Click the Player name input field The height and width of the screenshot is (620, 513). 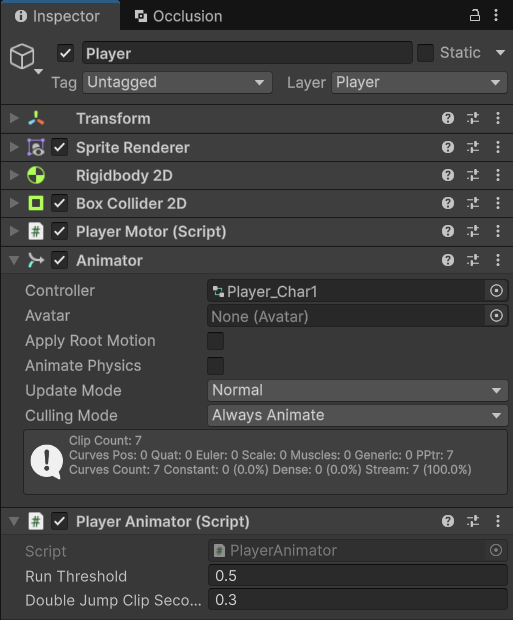pos(247,53)
